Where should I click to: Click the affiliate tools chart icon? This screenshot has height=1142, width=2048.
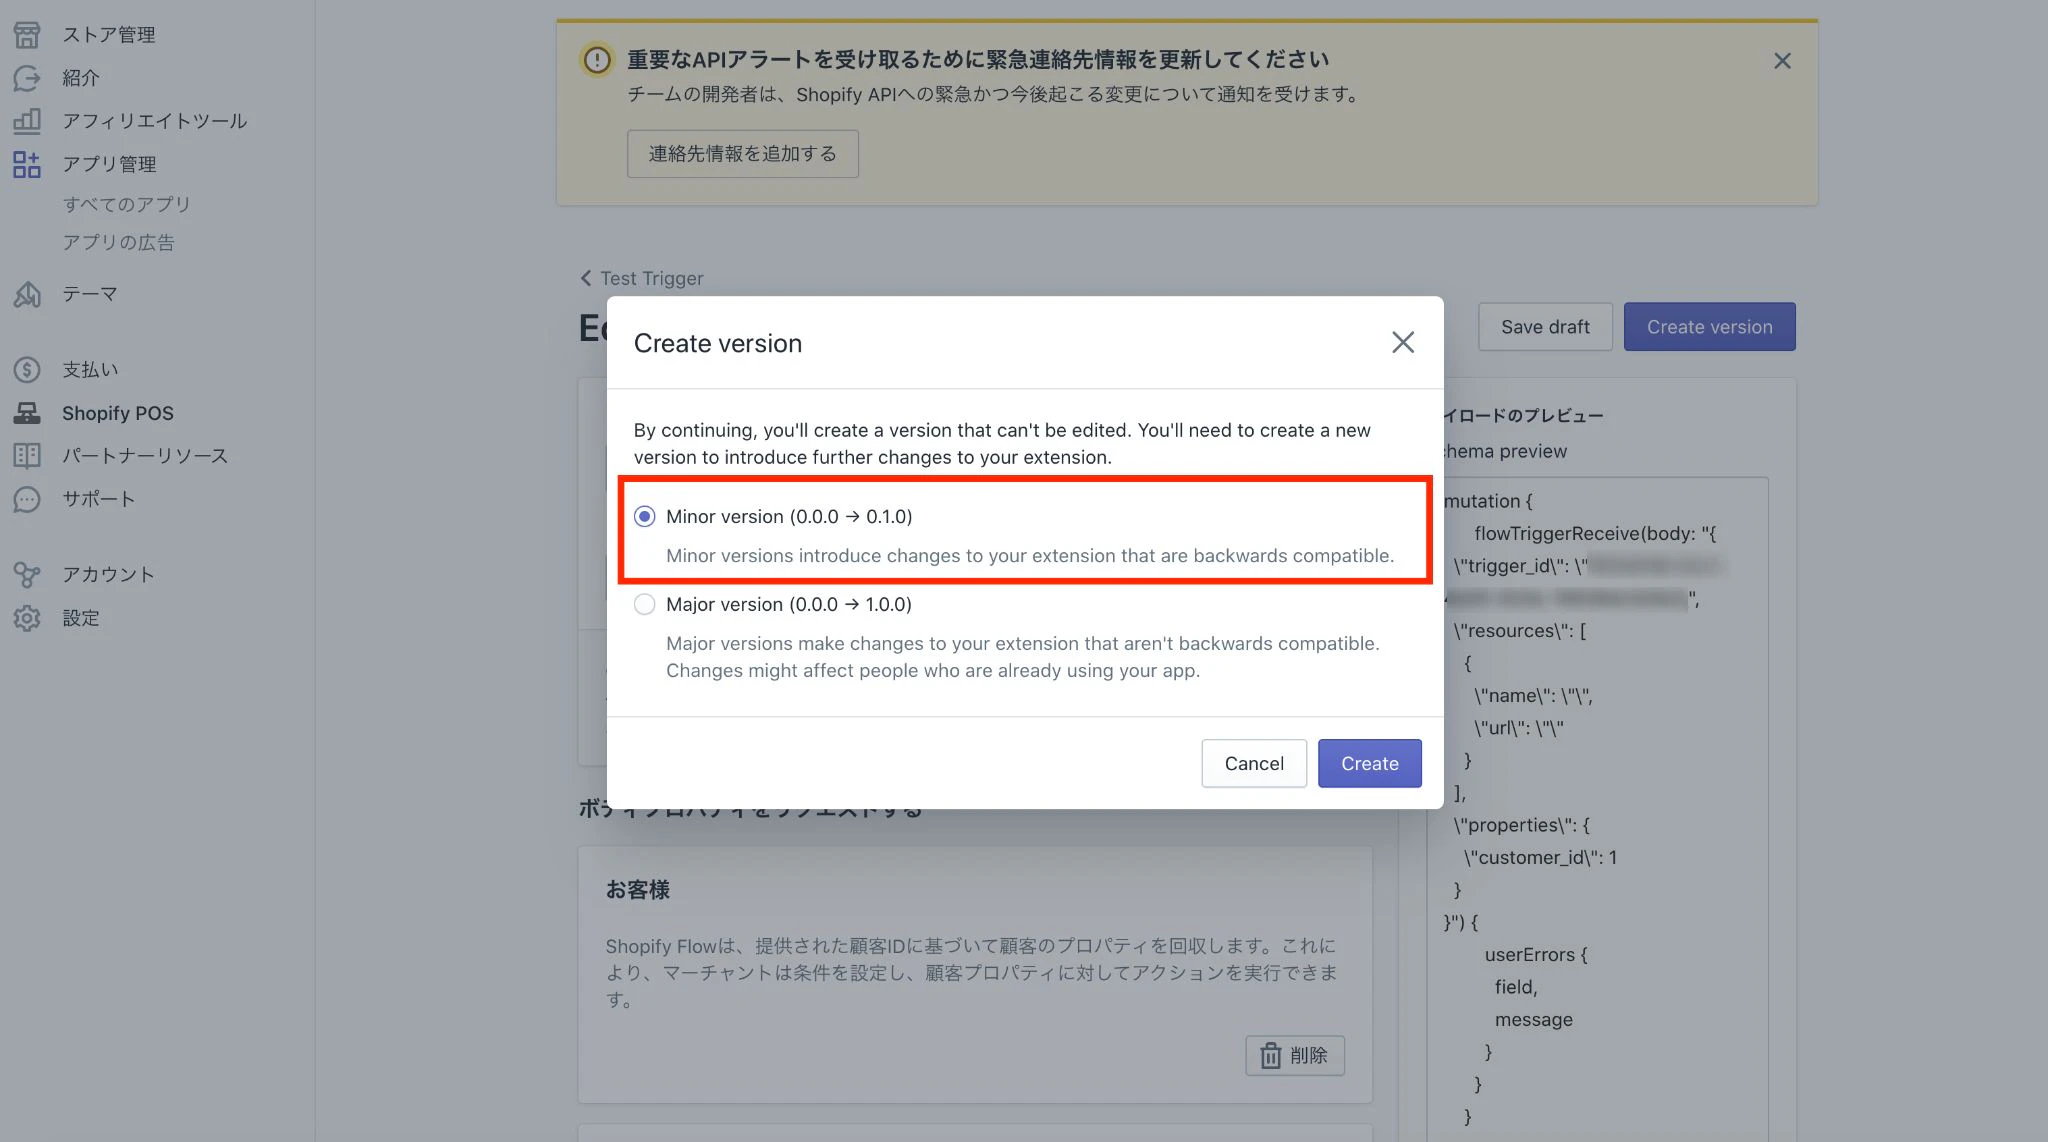click(27, 121)
